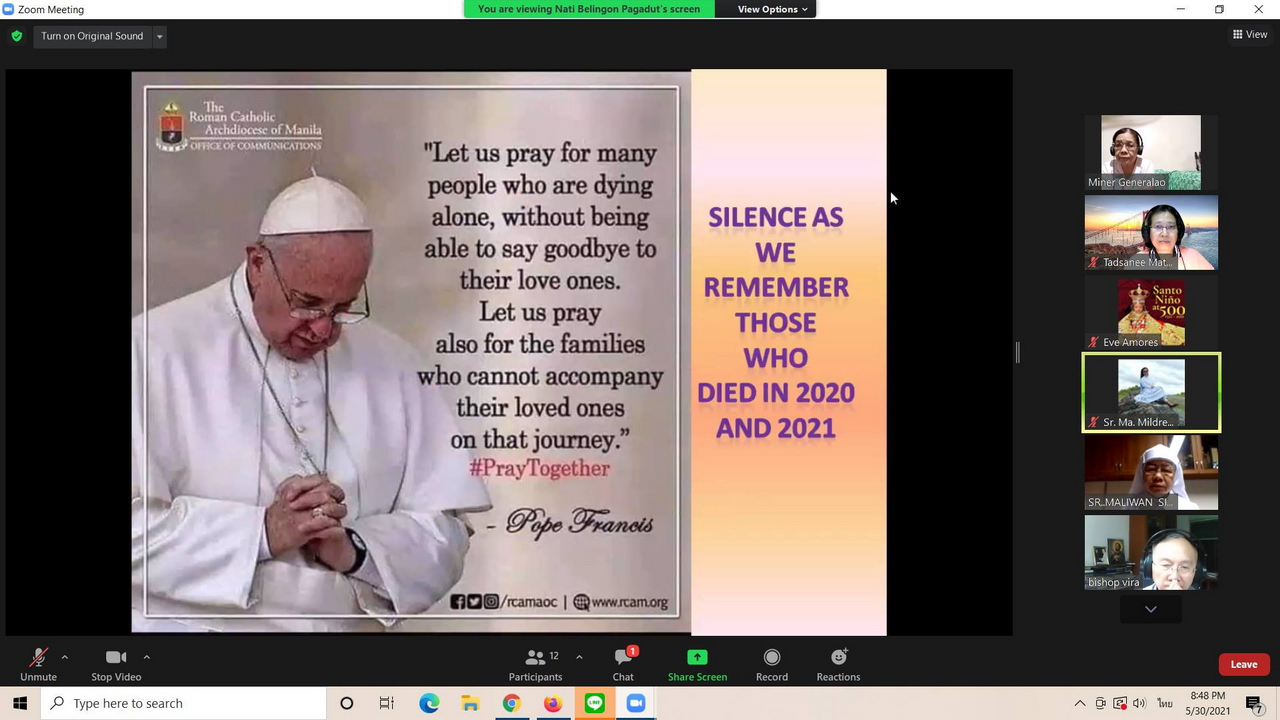The height and width of the screenshot is (720, 1280).
Task: Unmute the microphone
Action: [38, 658]
